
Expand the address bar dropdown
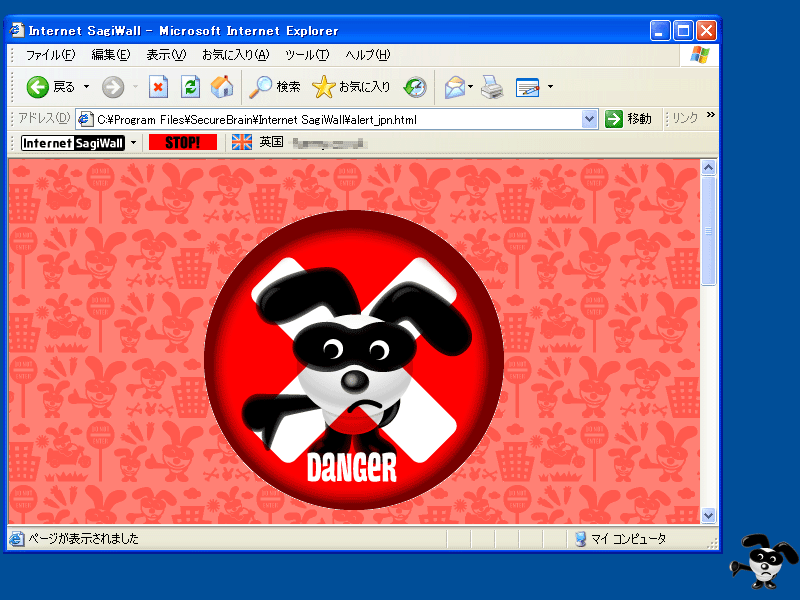point(589,120)
